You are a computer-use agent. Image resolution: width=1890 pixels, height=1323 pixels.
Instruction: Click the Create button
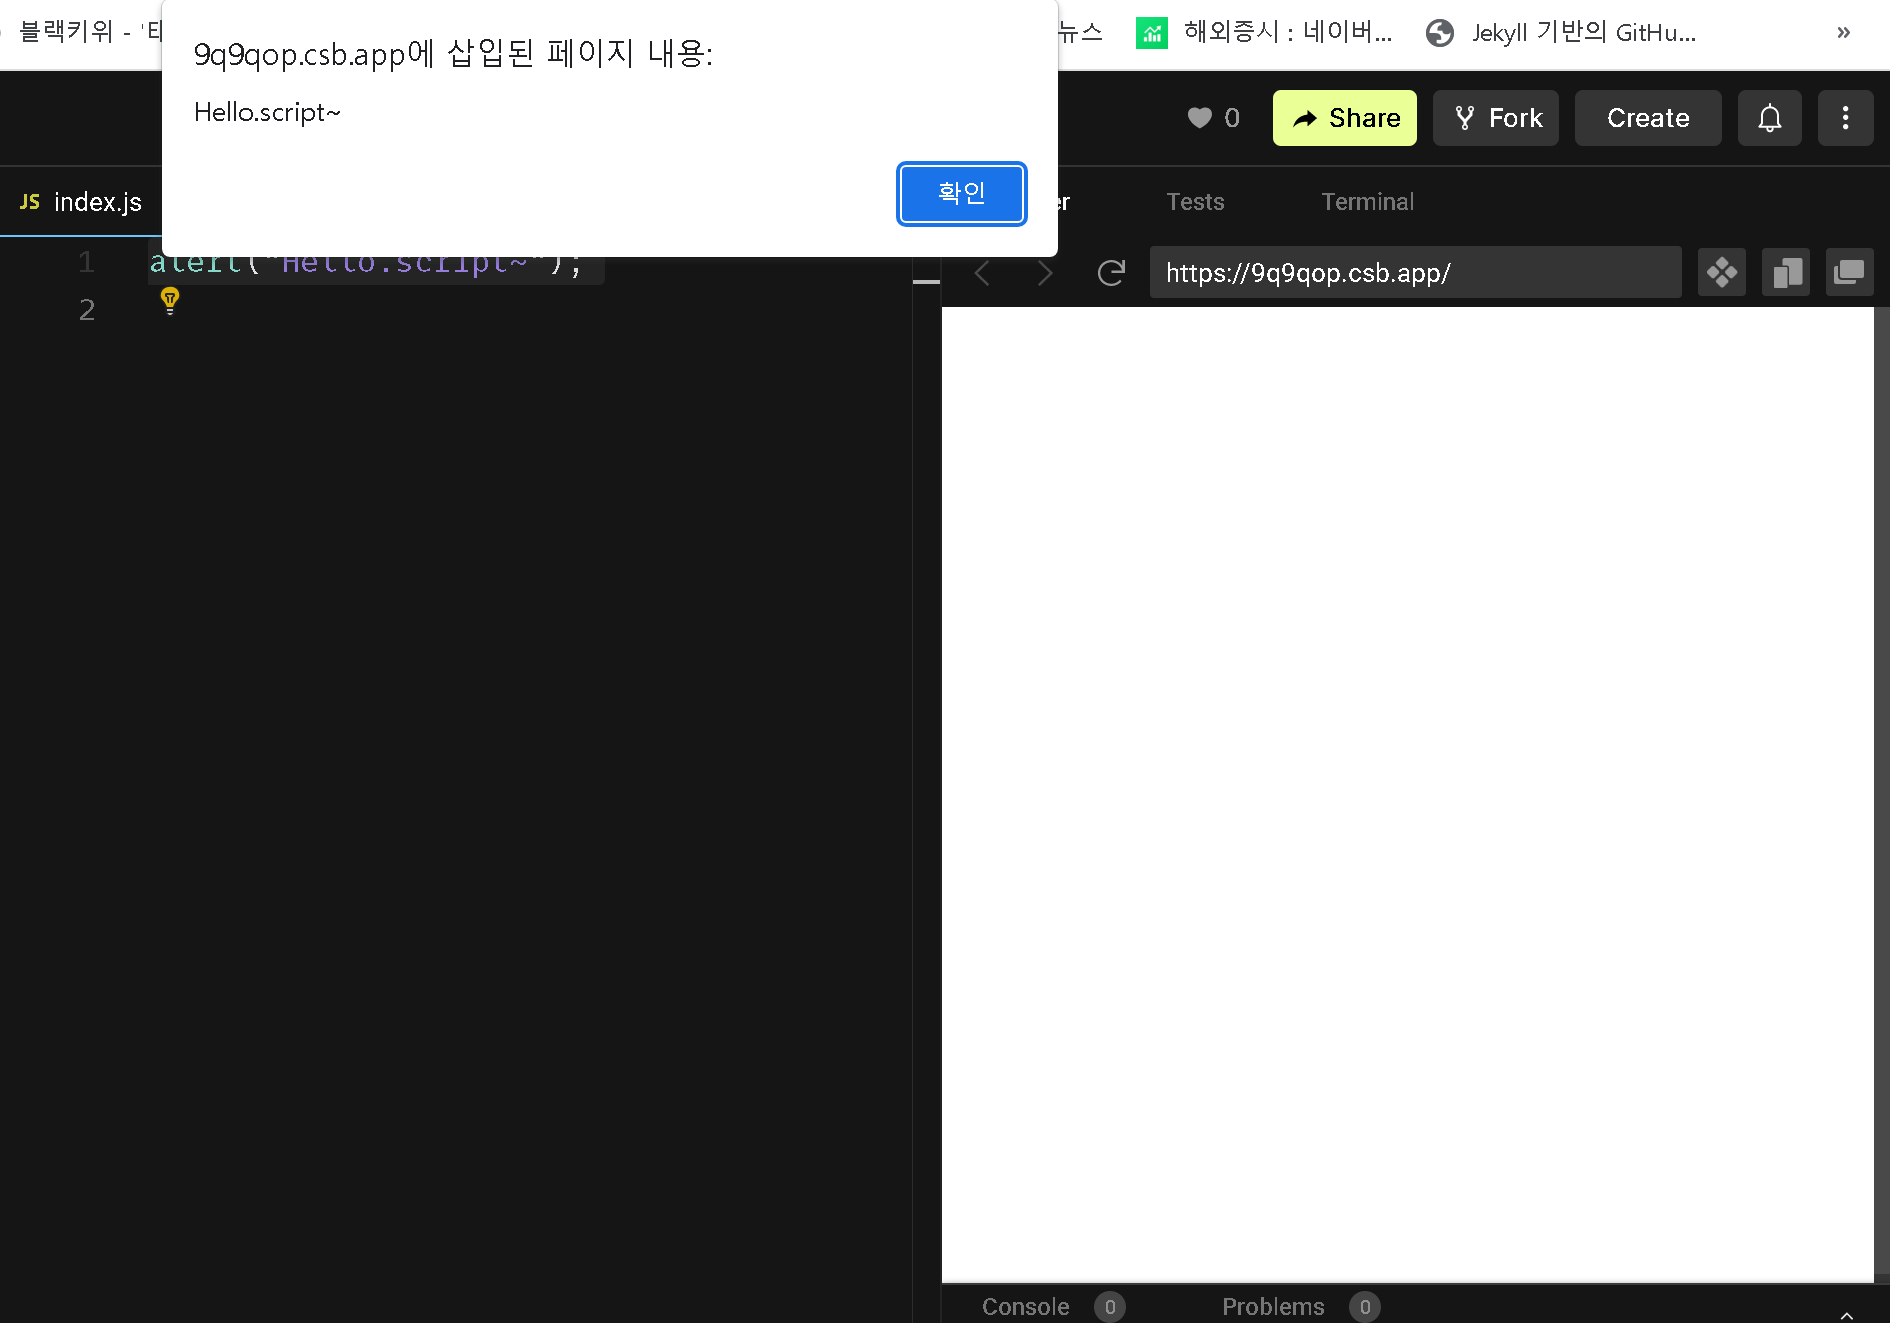(x=1648, y=118)
